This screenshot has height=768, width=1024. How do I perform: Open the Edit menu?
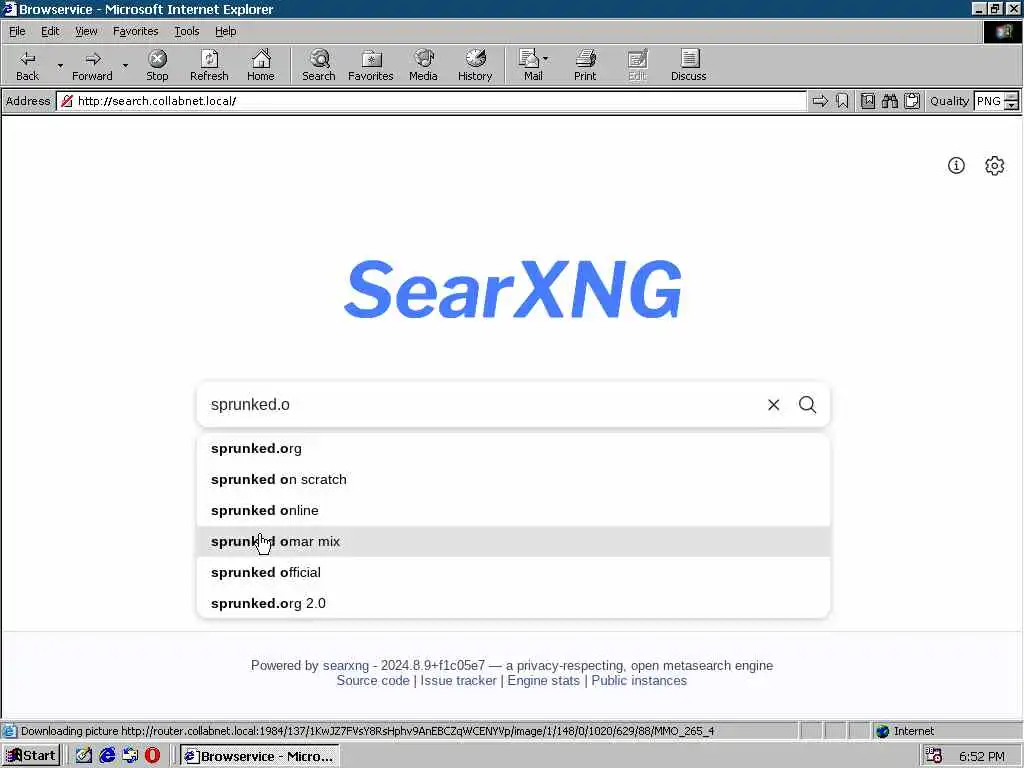point(50,31)
